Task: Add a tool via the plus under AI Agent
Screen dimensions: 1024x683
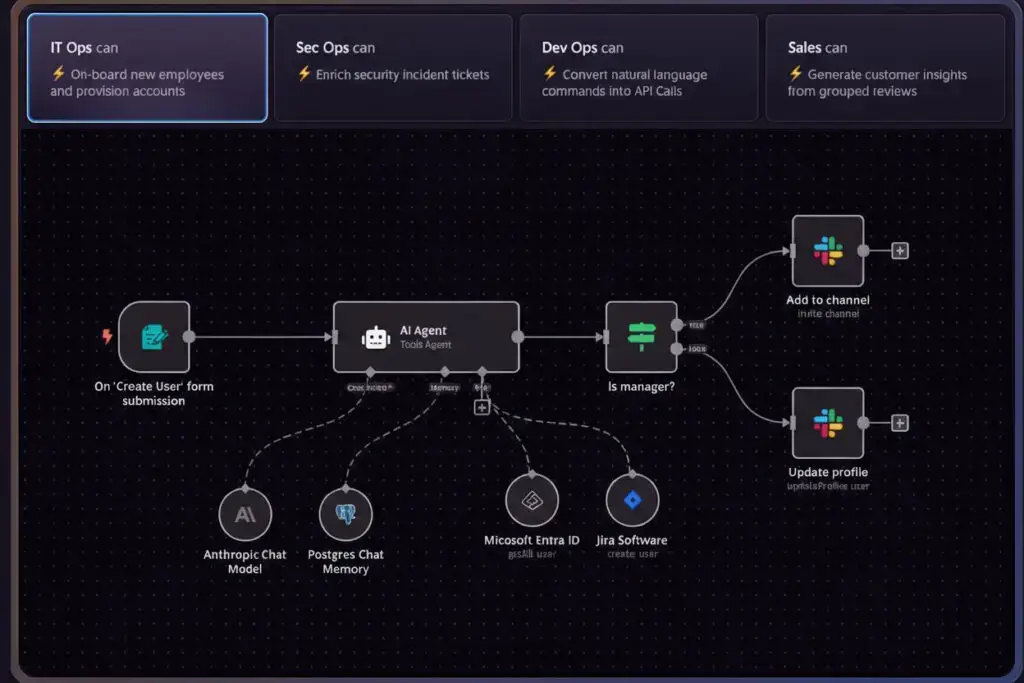Action: pos(482,407)
